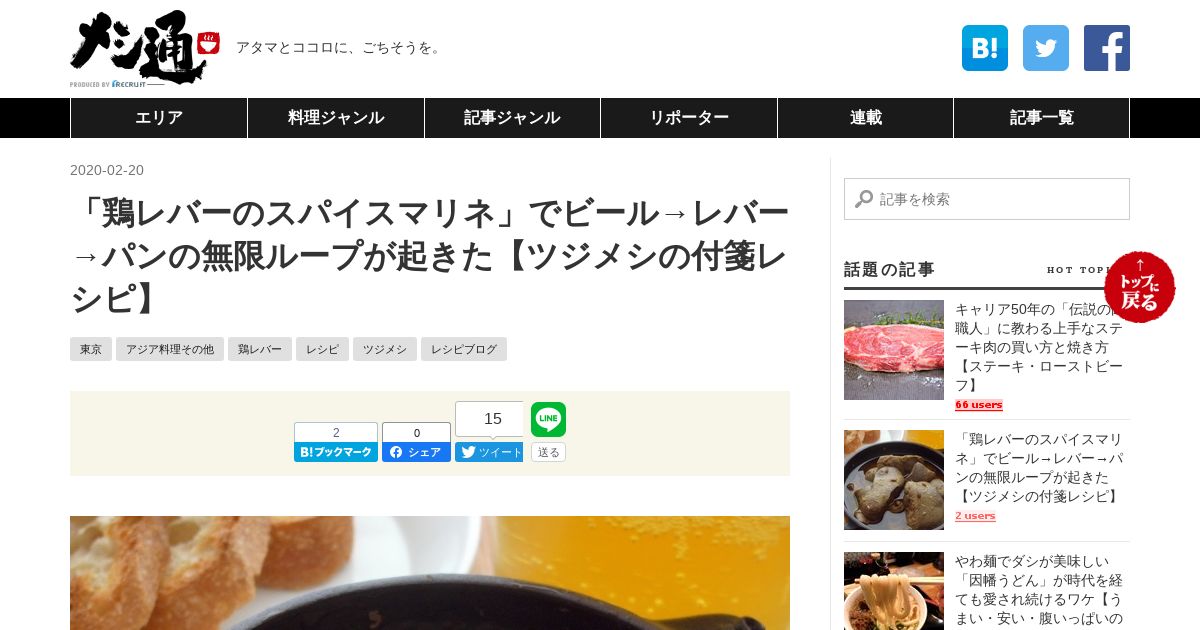Click the 鶏レバー tag
The height and width of the screenshot is (630, 1200).
[x=259, y=349]
